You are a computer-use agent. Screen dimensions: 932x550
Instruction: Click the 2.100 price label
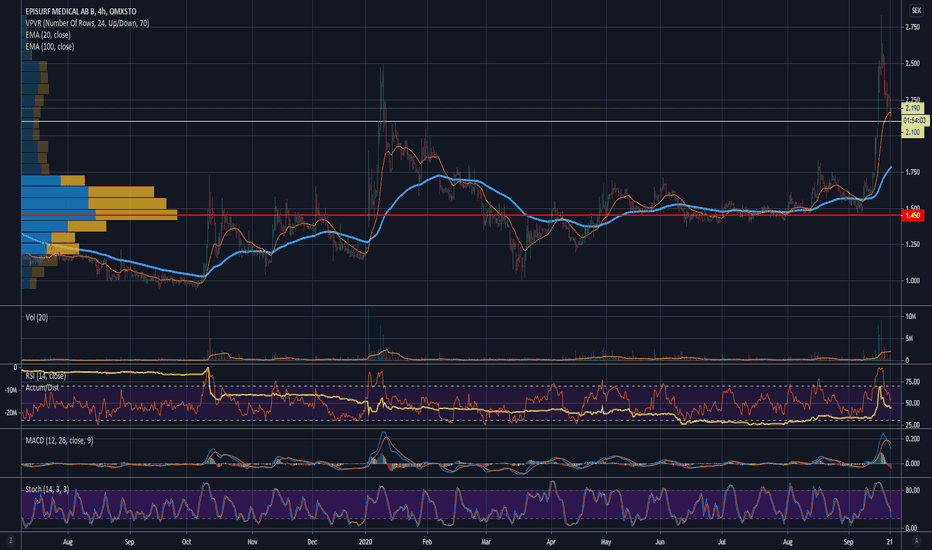coord(913,132)
